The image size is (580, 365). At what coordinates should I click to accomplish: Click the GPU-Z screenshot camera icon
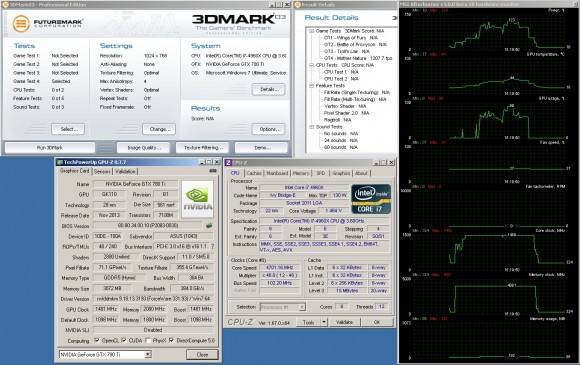pyautogui.click(x=213, y=171)
